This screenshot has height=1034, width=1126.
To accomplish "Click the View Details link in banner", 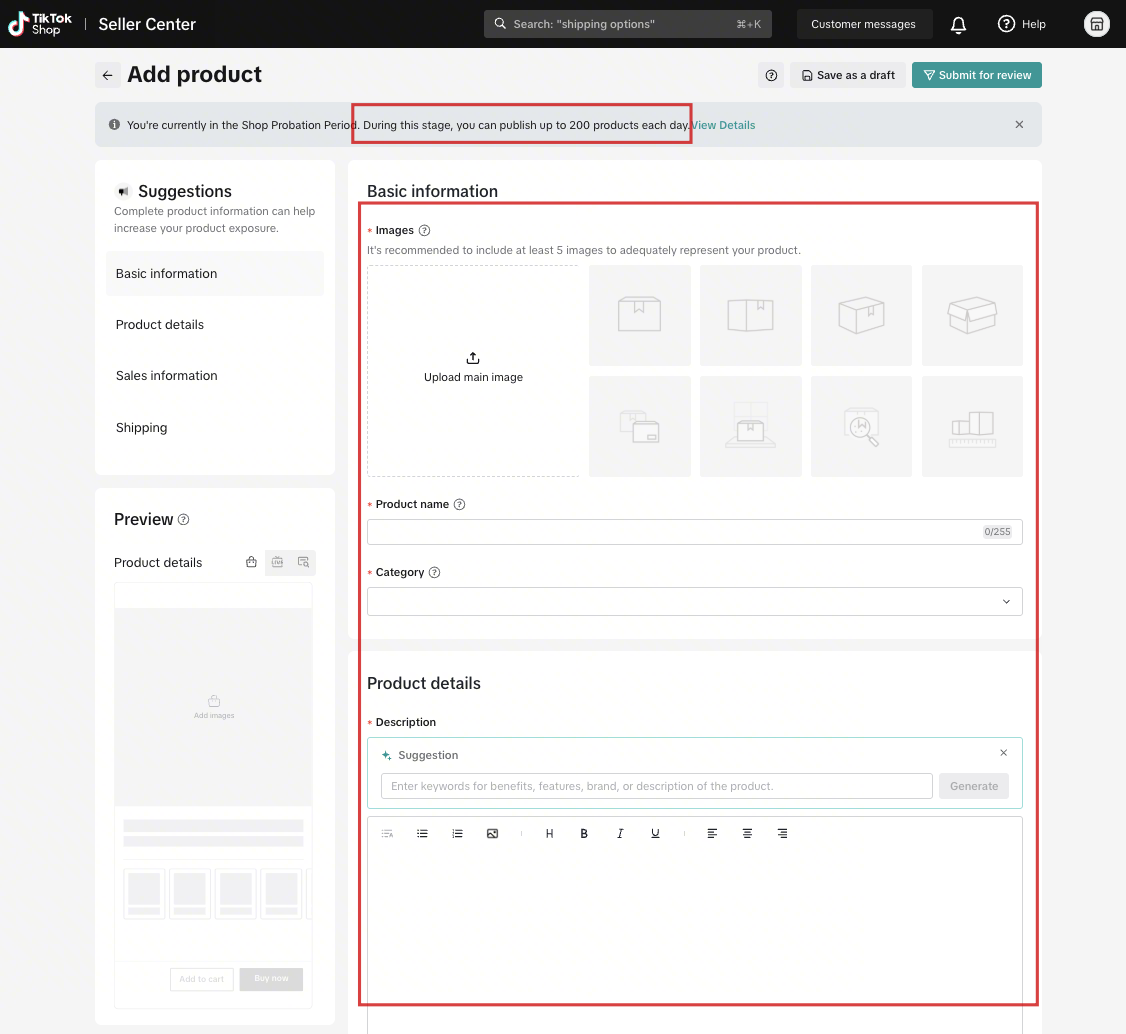I will coord(723,125).
